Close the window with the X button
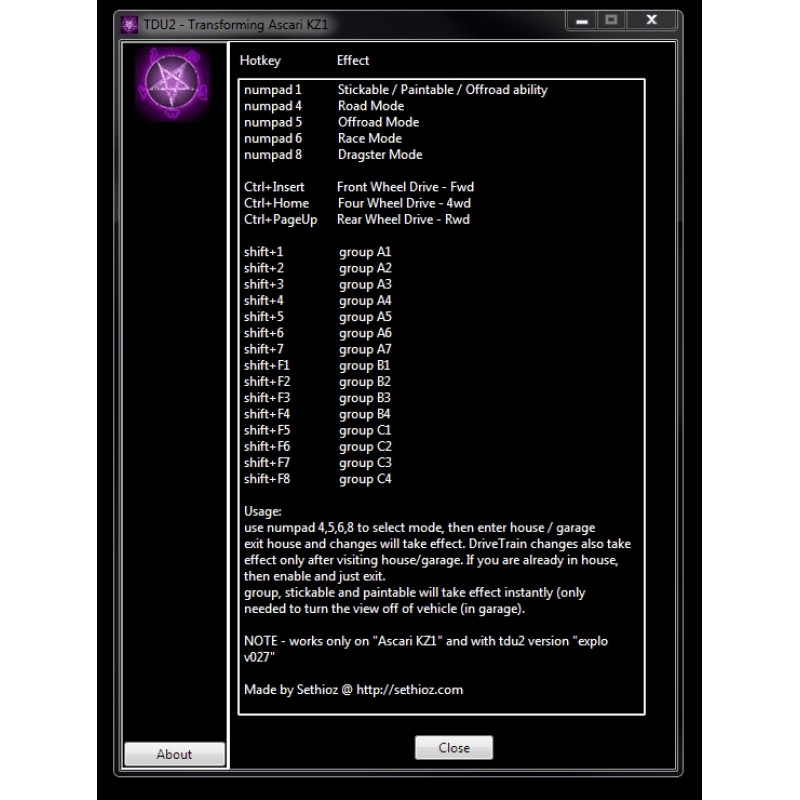This screenshot has width=800, height=800. pyautogui.click(x=652, y=20)
